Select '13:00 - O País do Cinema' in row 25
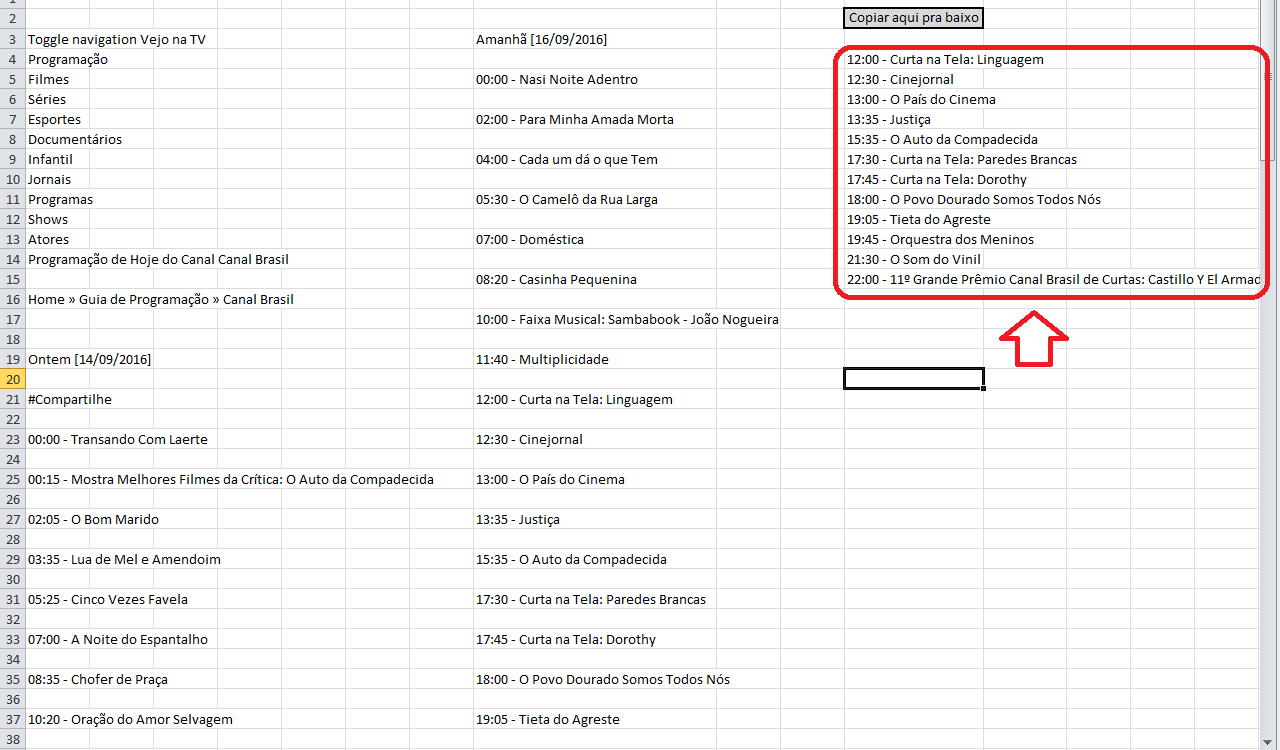The height and width of the screenshot is (750, 1280). click(x=550, y=479)
